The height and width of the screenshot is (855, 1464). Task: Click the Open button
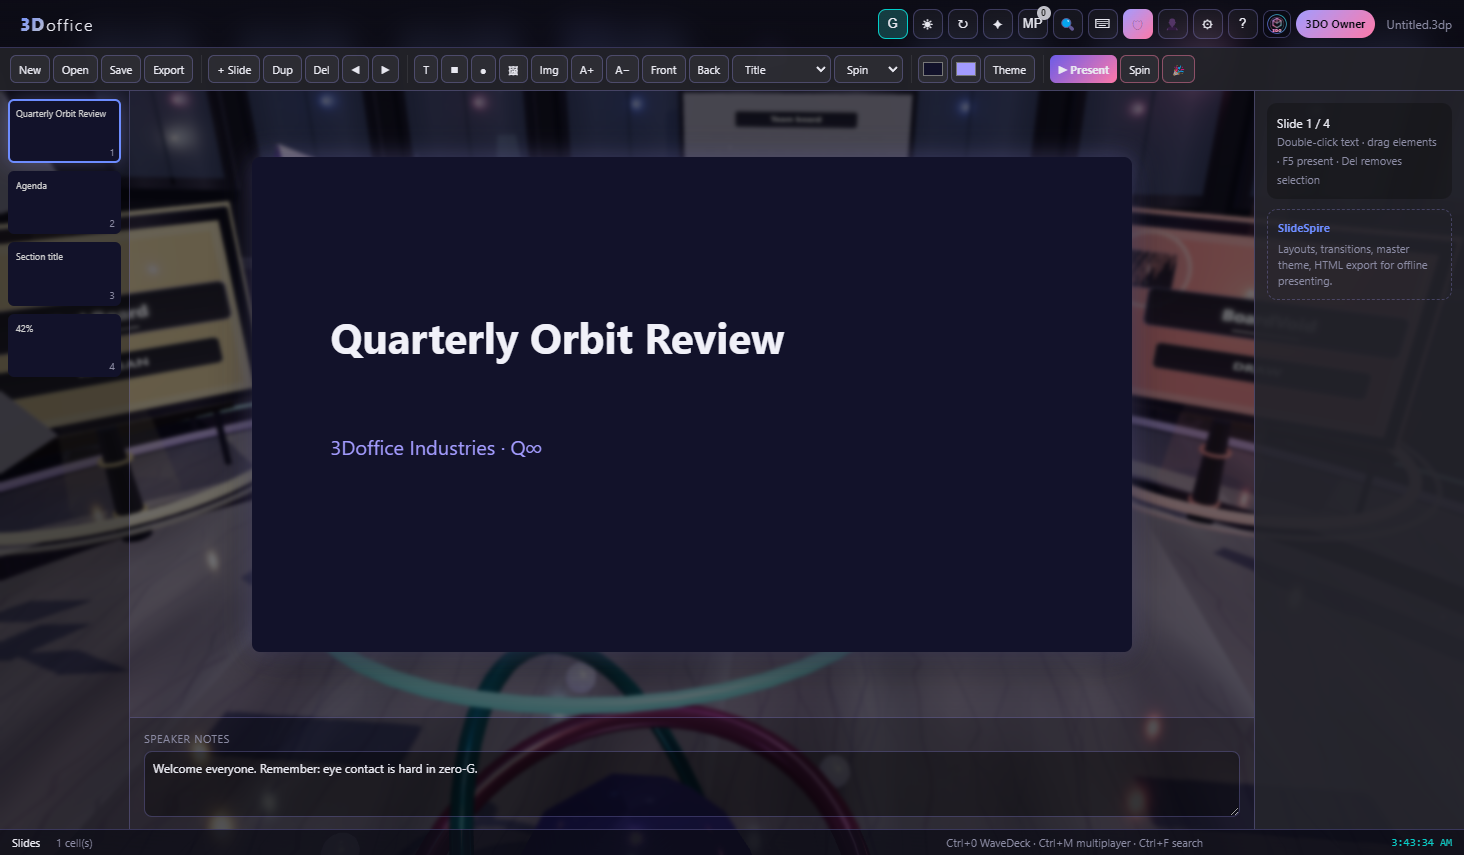click(75, 70)
